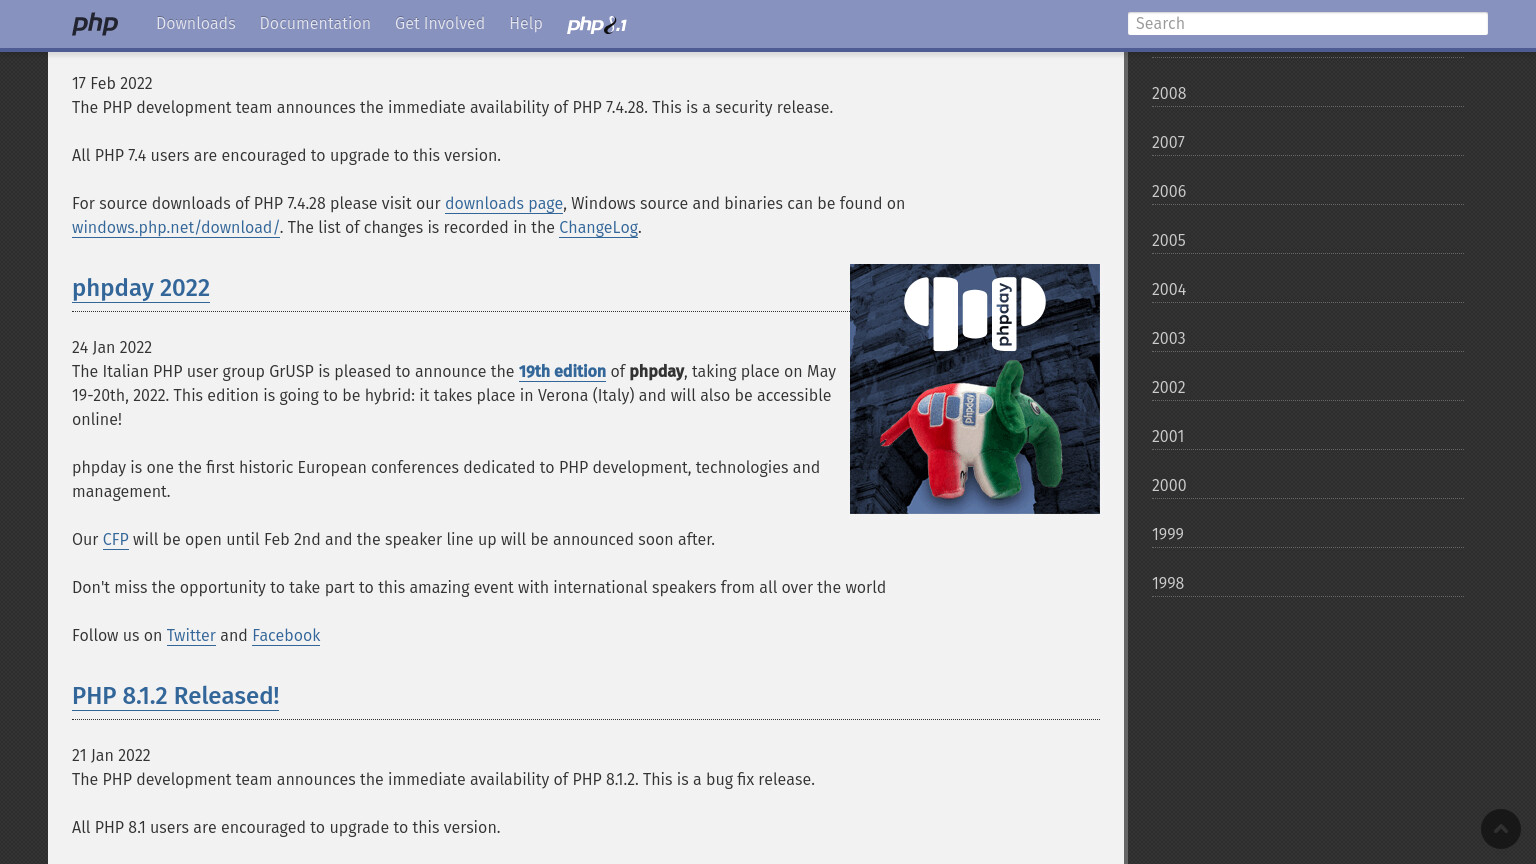Open the Downloads menu
1536x864 pixels.
[x=196, y=24]
